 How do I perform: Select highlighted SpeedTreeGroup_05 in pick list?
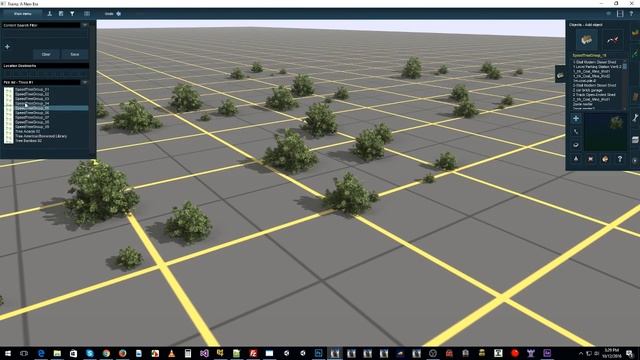pos(51,108)
